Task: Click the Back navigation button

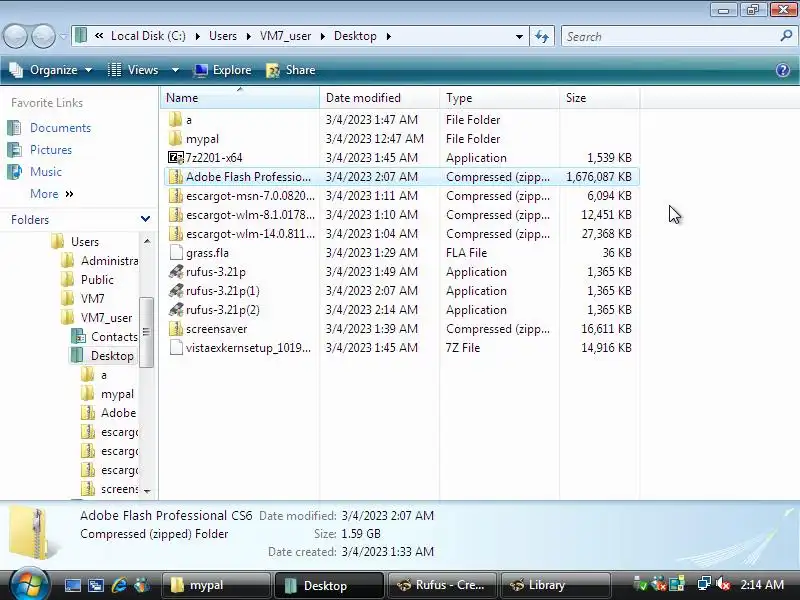Action: tap(15, 36)
